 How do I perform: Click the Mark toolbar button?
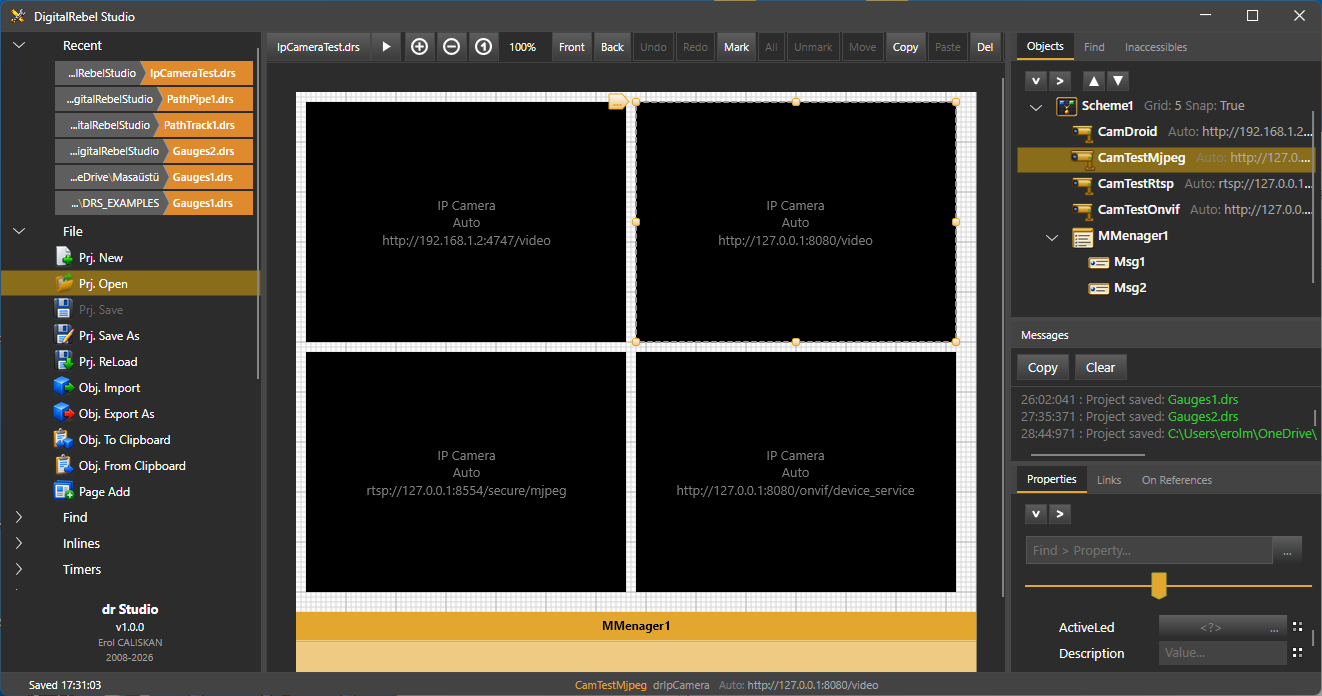click(737, 47)
